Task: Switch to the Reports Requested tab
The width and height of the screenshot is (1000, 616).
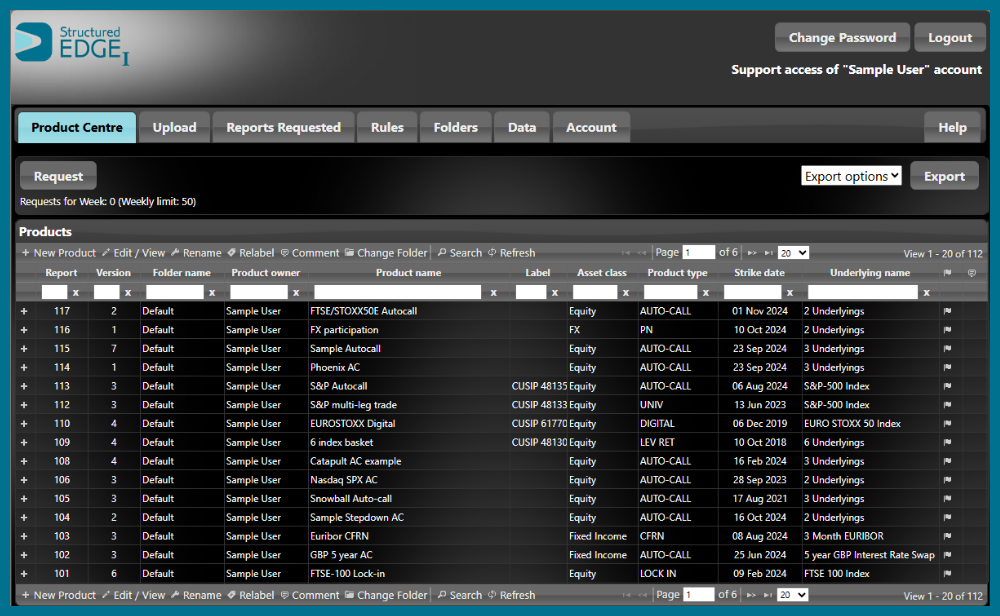Action: pos(283,128)
